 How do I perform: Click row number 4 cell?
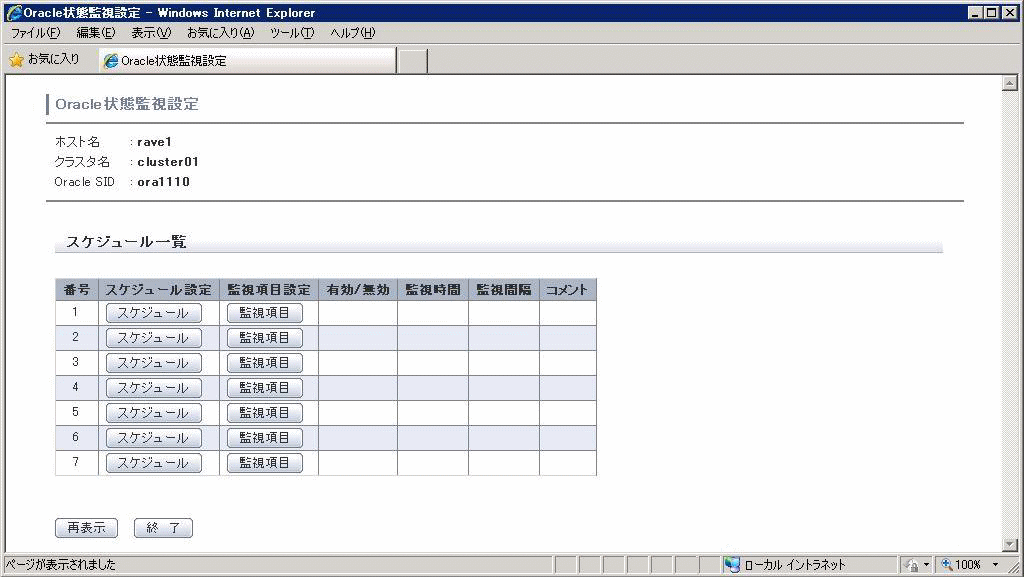pos(76,388)
